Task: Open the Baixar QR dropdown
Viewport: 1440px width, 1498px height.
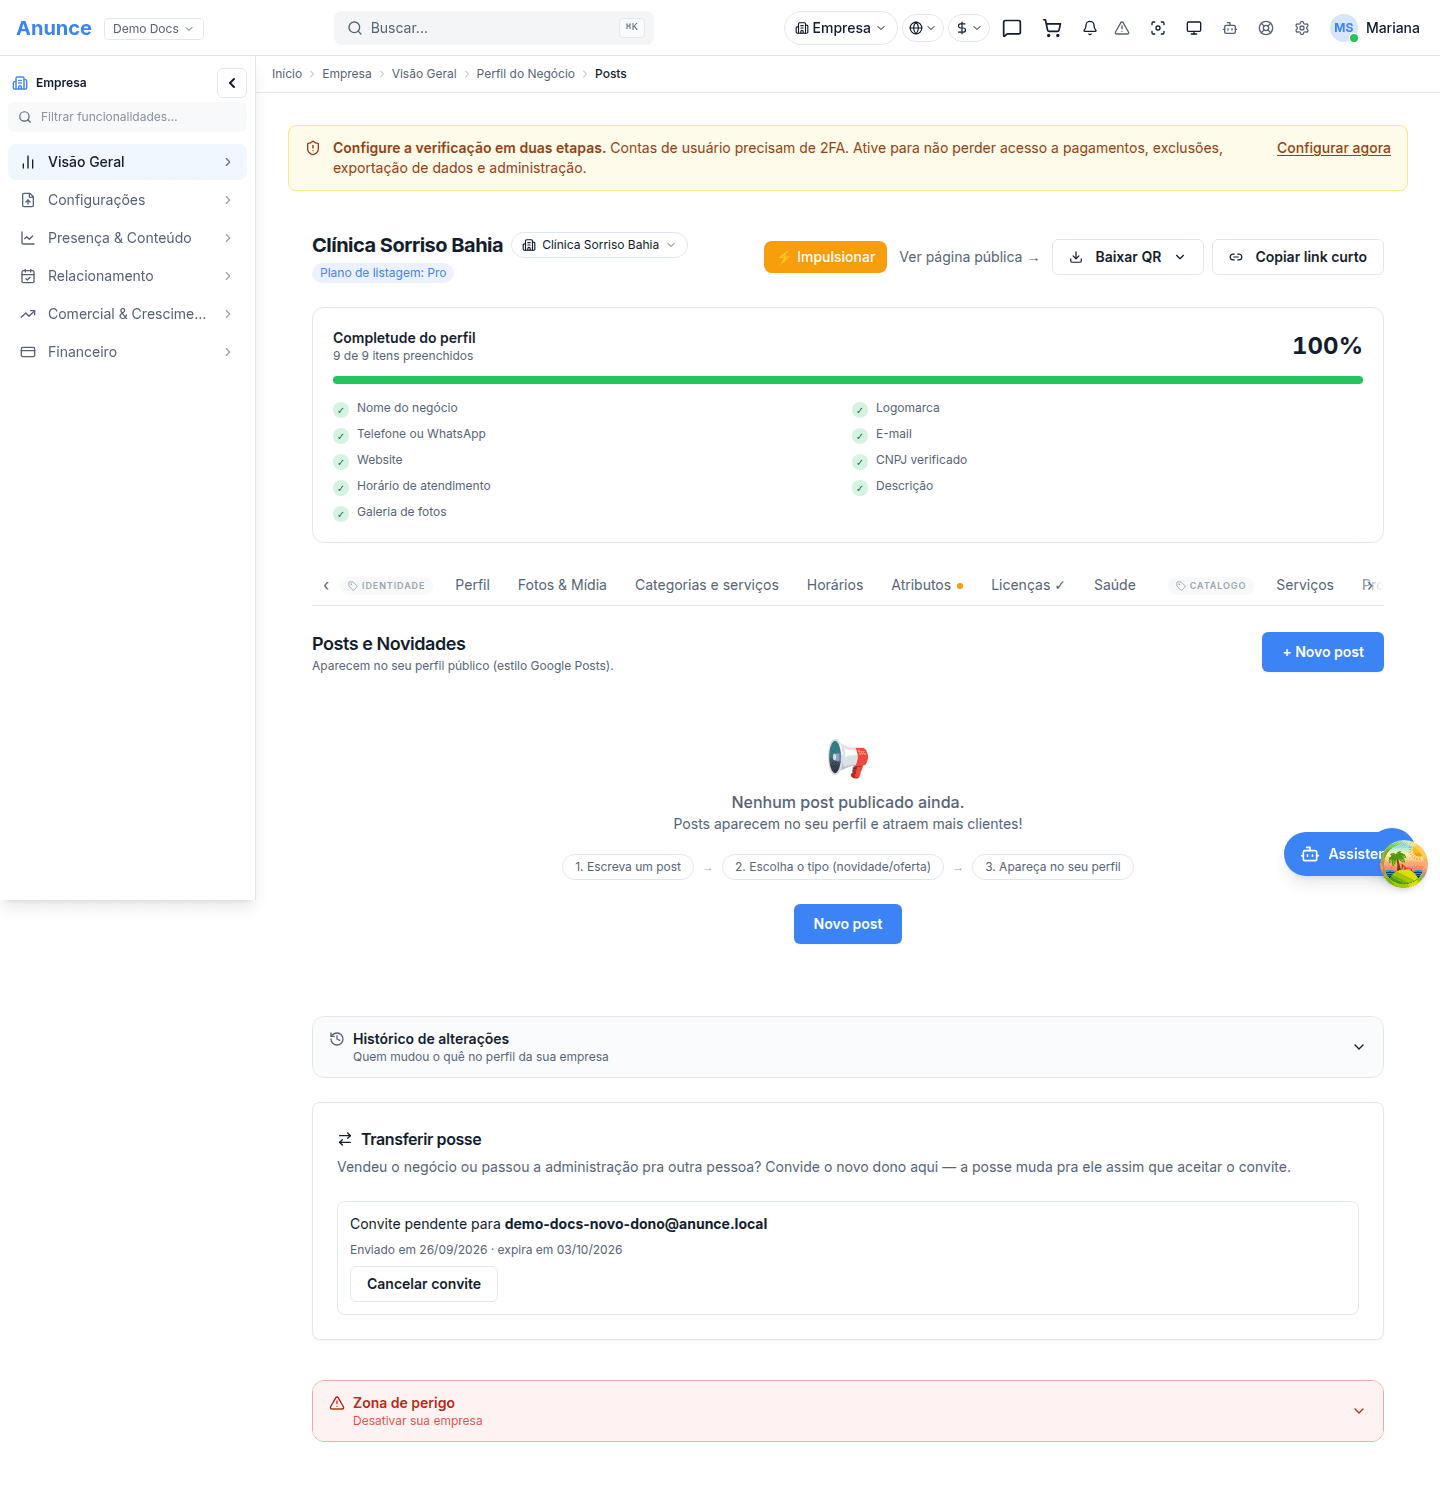Action: [1128, 257]
